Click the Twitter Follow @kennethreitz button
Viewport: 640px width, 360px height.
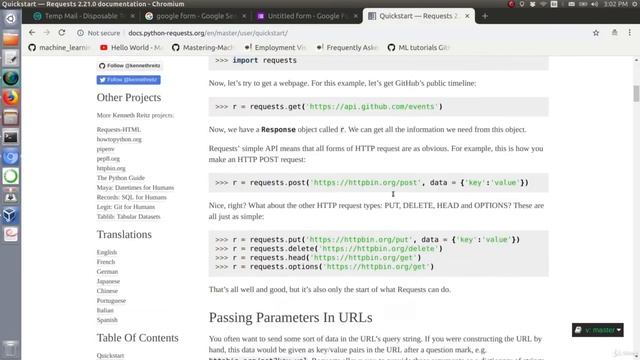(x=129, y=80)
